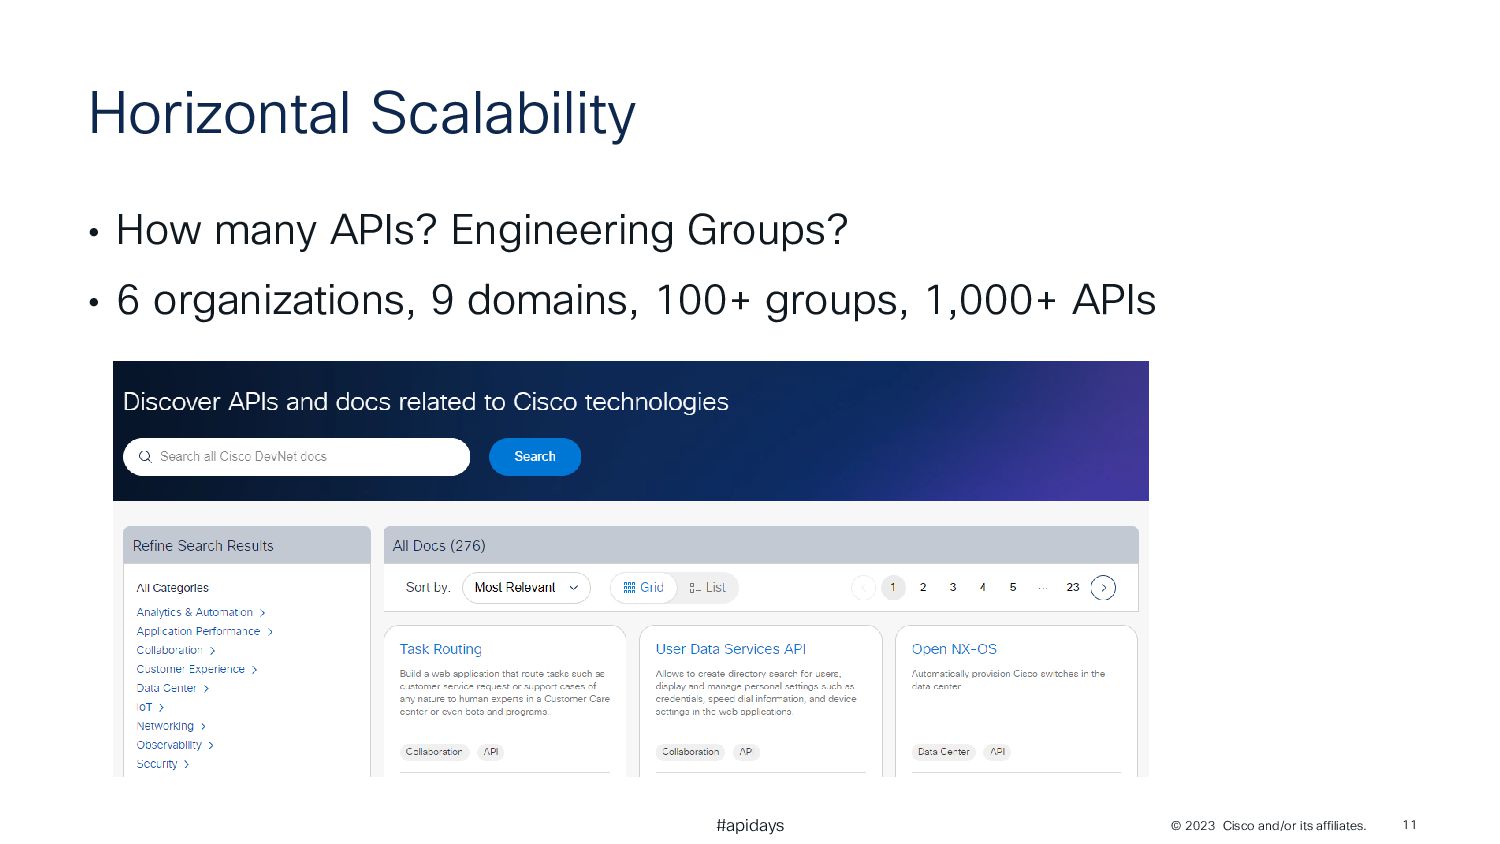Open Data Center category in sidebar

tap(166, 688)
